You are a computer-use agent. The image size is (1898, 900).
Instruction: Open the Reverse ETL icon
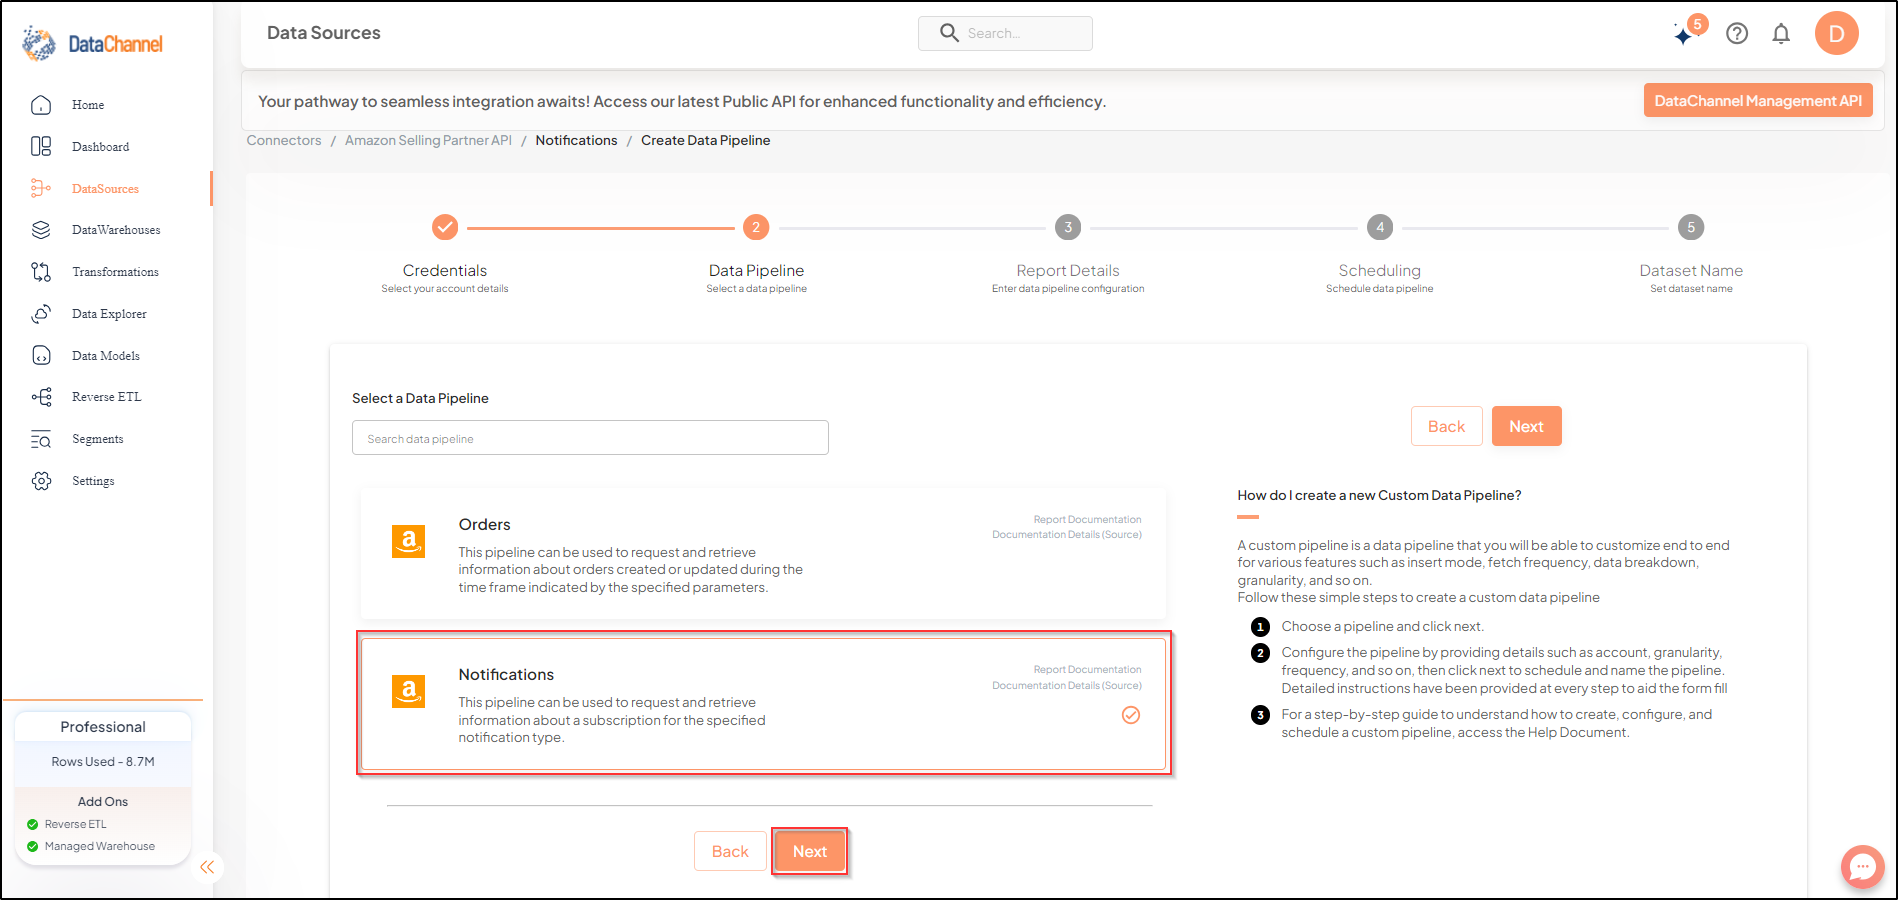tap(41, 397)
